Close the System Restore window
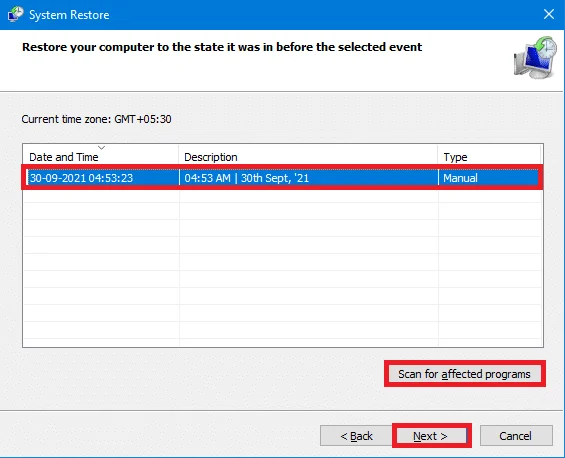 pyautogui.click(x=549, y=14)
